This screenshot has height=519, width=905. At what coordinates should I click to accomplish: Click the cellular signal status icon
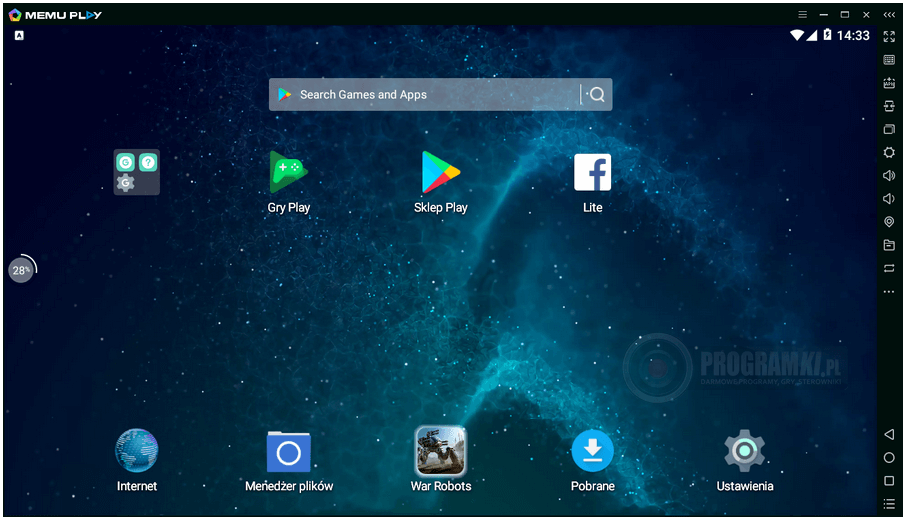pyautogui.click(x=811, y=36)
